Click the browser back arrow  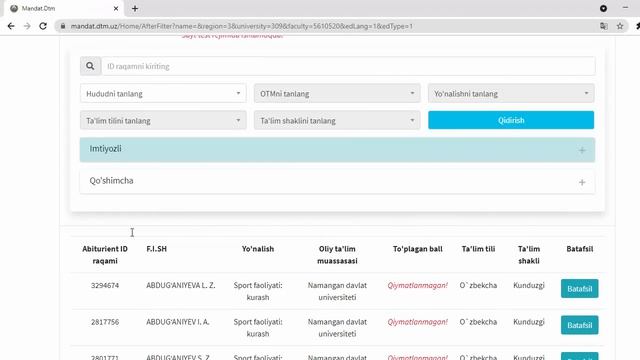point(11,26)
